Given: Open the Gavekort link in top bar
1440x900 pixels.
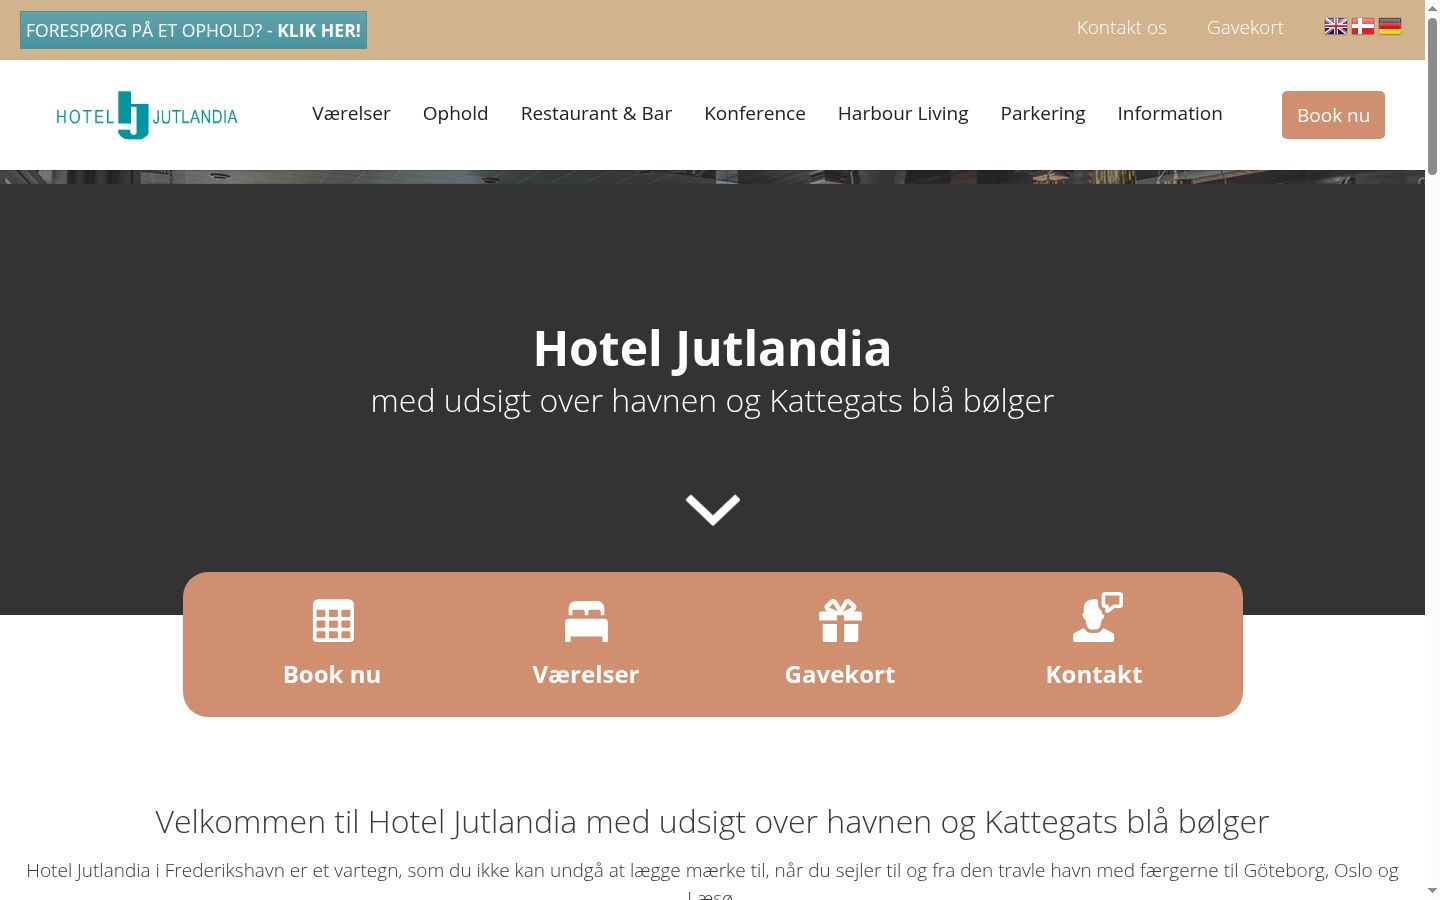Looking at the screenshot, I should 1245,28.
